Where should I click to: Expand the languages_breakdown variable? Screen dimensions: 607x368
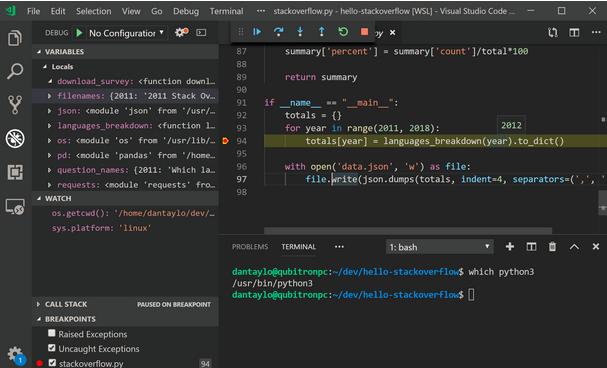50,126
